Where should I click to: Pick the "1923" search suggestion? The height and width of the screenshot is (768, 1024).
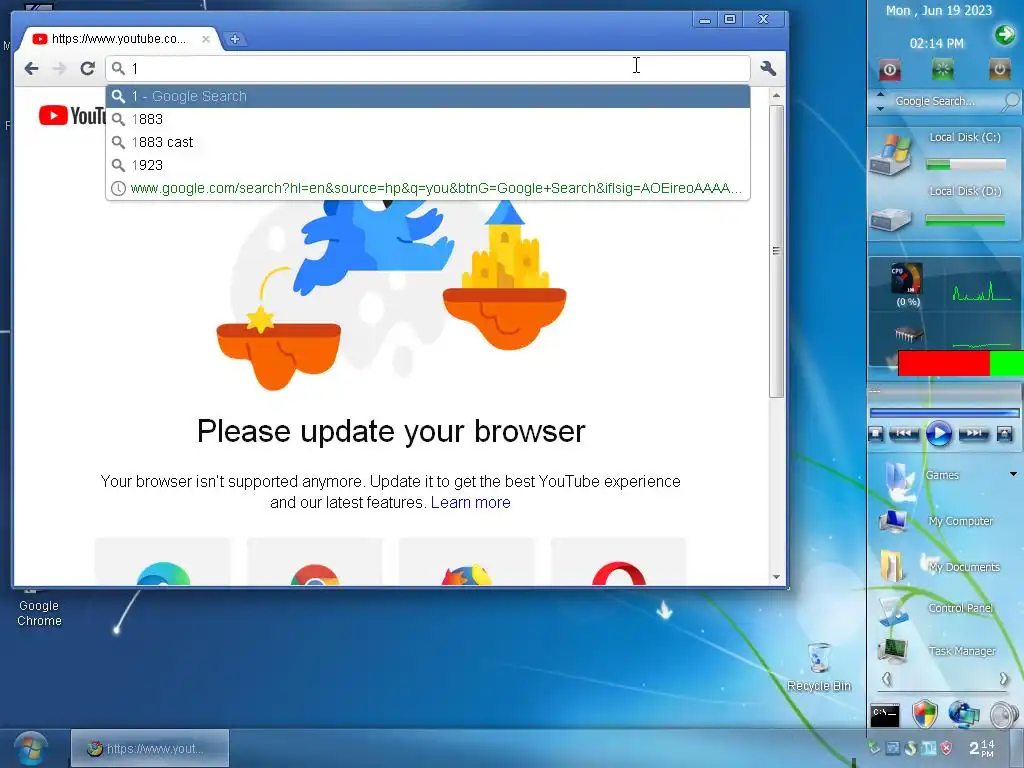[x=428, y=165]
